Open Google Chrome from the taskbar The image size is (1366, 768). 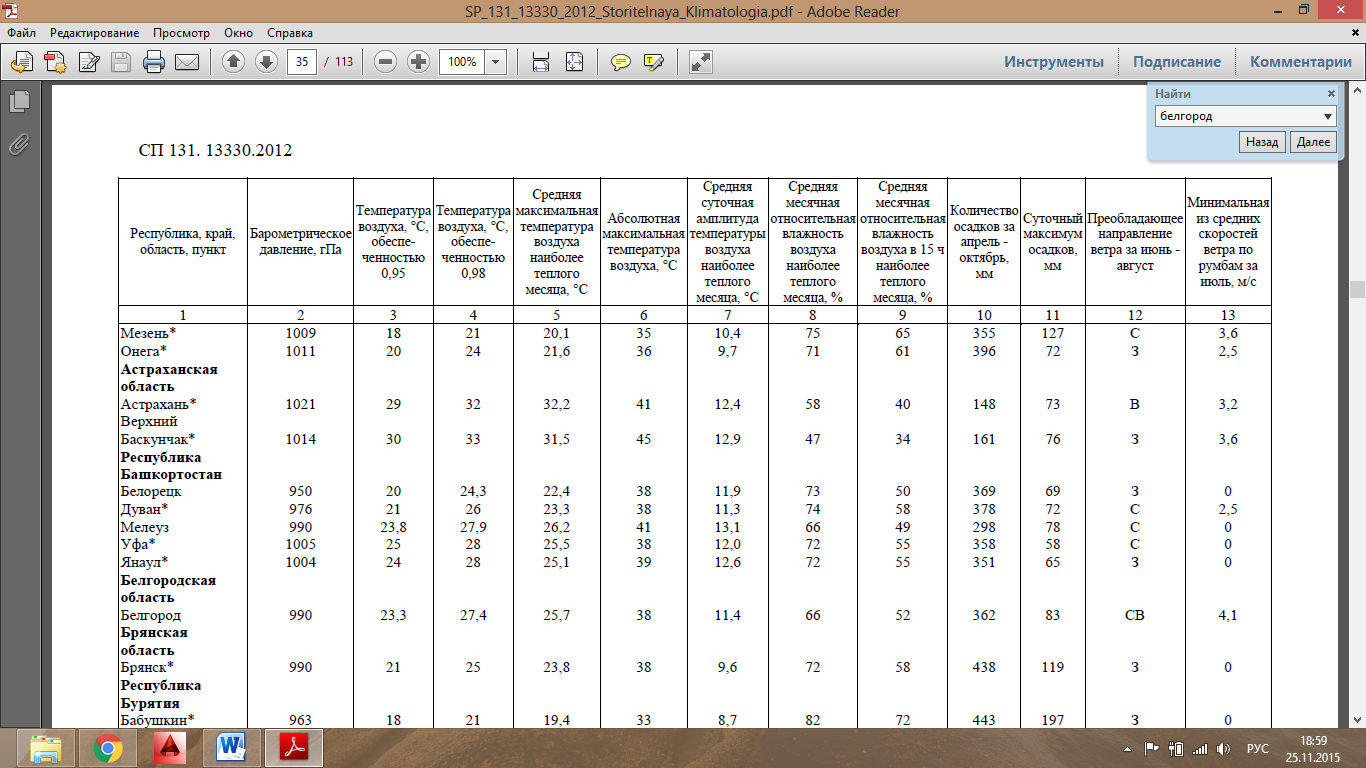[x=108, y=748]
